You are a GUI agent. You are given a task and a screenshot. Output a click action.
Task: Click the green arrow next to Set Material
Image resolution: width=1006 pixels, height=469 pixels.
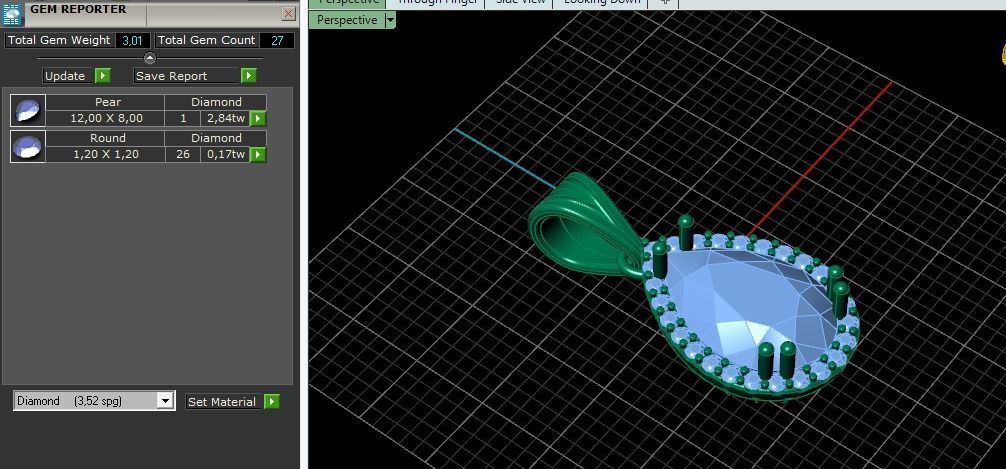[271, 402]
